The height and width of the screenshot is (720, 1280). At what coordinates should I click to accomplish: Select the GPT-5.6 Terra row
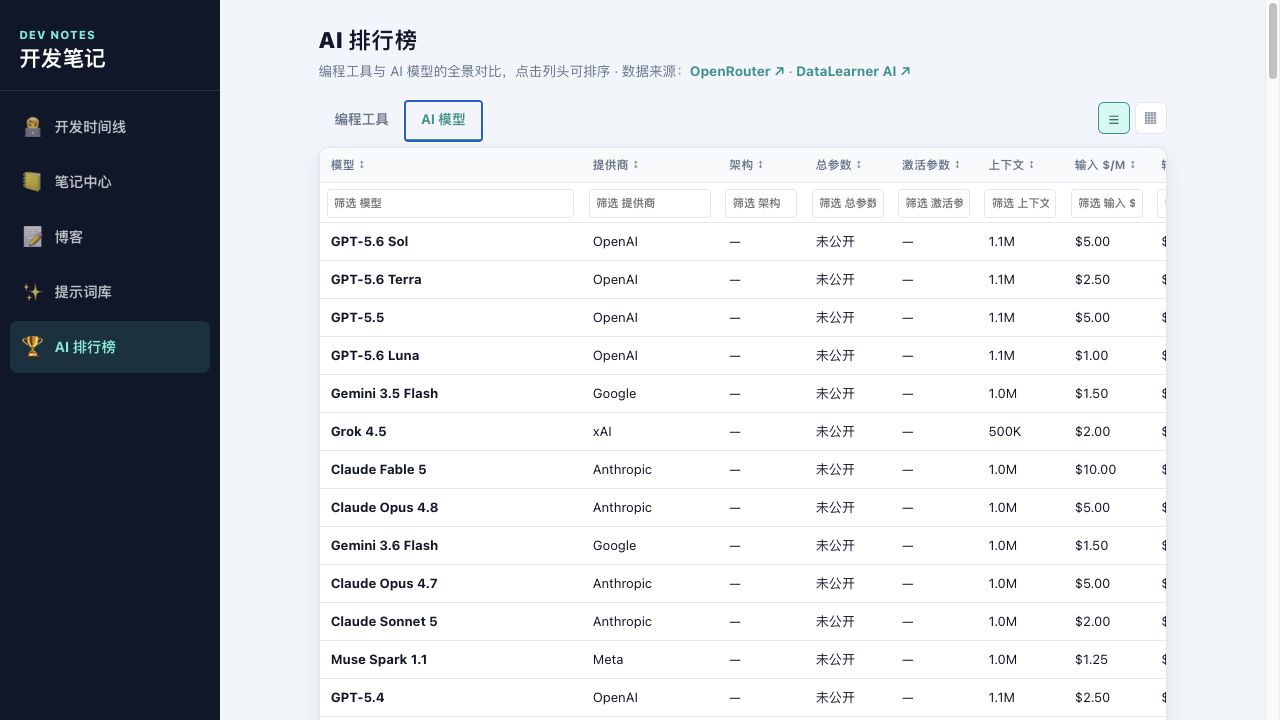click(x=743, y=280)
